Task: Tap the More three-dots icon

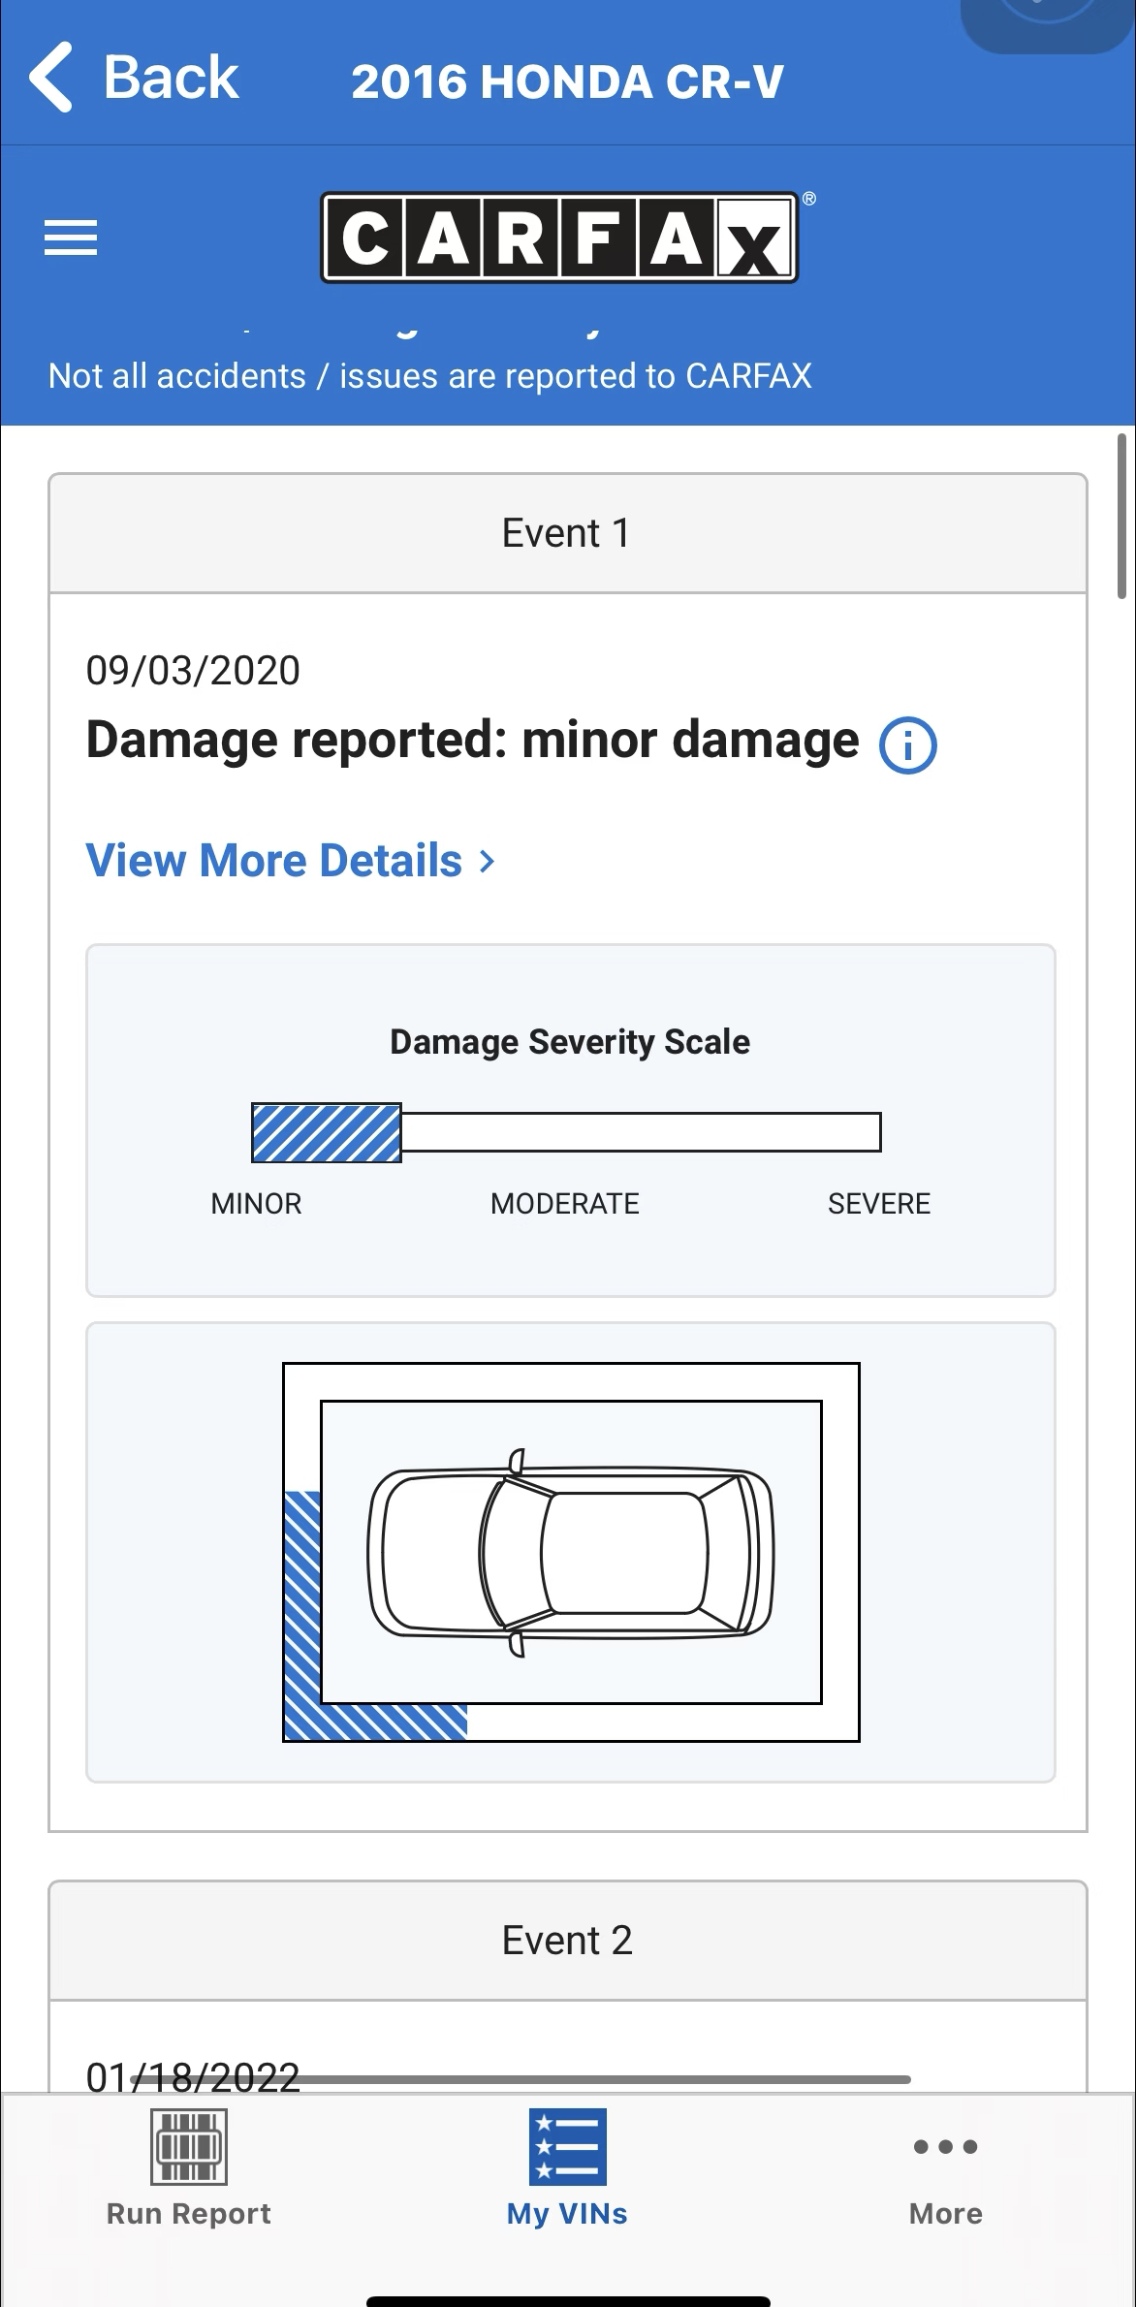Action: tap(945, 2146)
